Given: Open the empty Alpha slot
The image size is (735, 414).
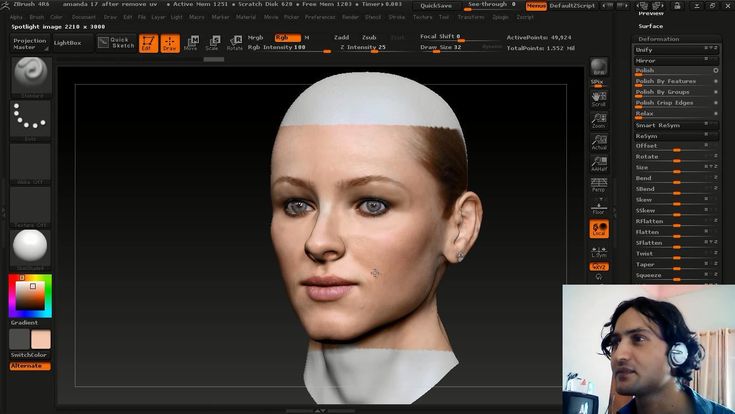Looking at the screenshot, I should click(30, 162).
